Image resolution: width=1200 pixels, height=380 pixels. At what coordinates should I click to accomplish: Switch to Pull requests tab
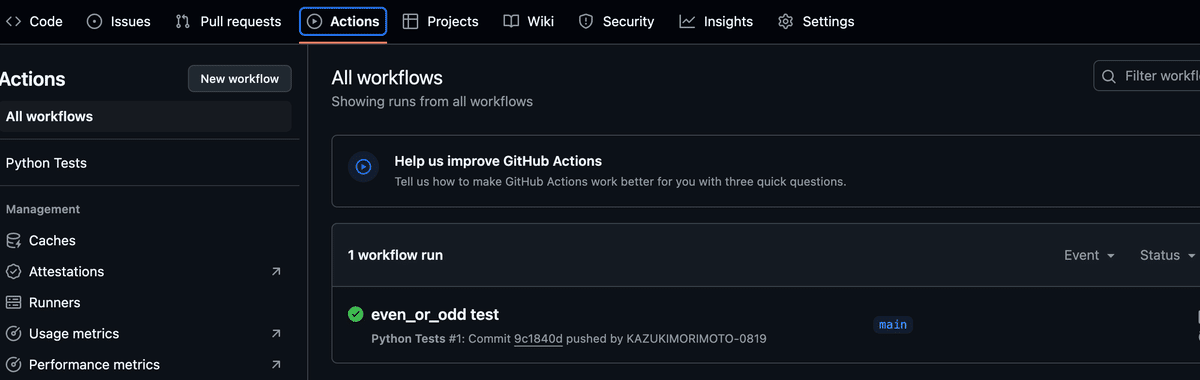tap(228, 21)
